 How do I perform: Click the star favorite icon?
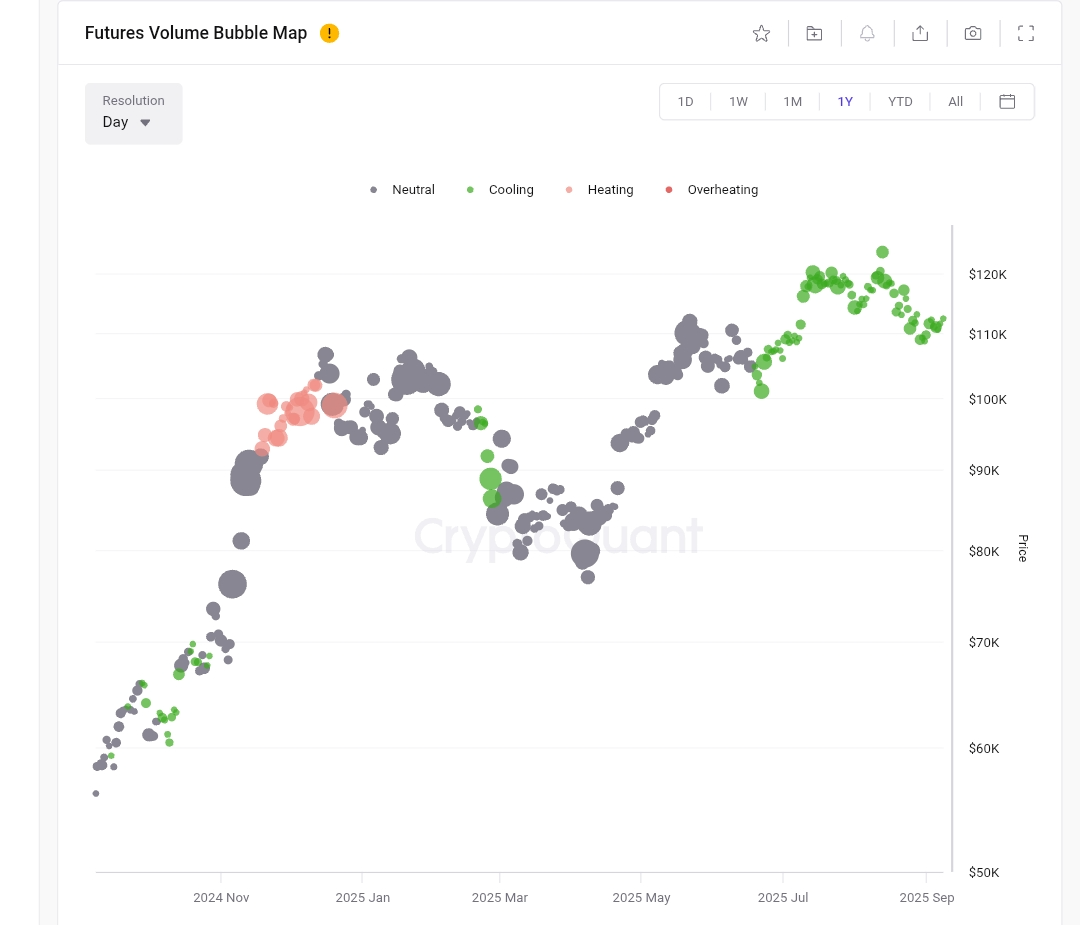click(x=761, y=33)
